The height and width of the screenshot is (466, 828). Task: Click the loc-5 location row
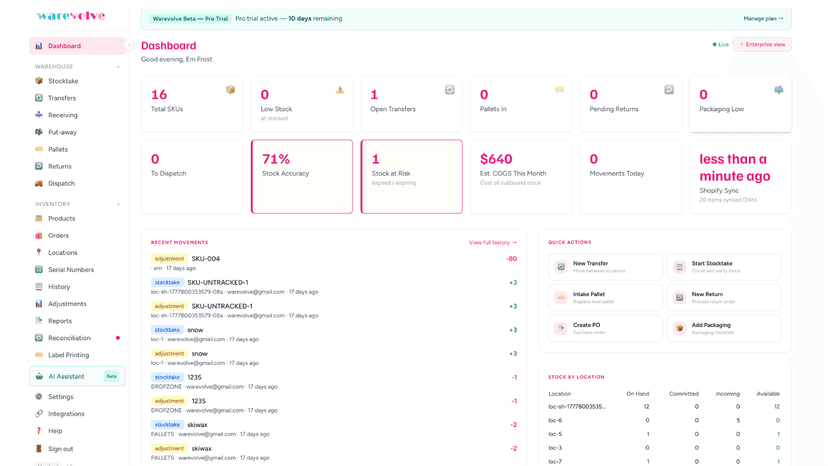click(664, 434)
